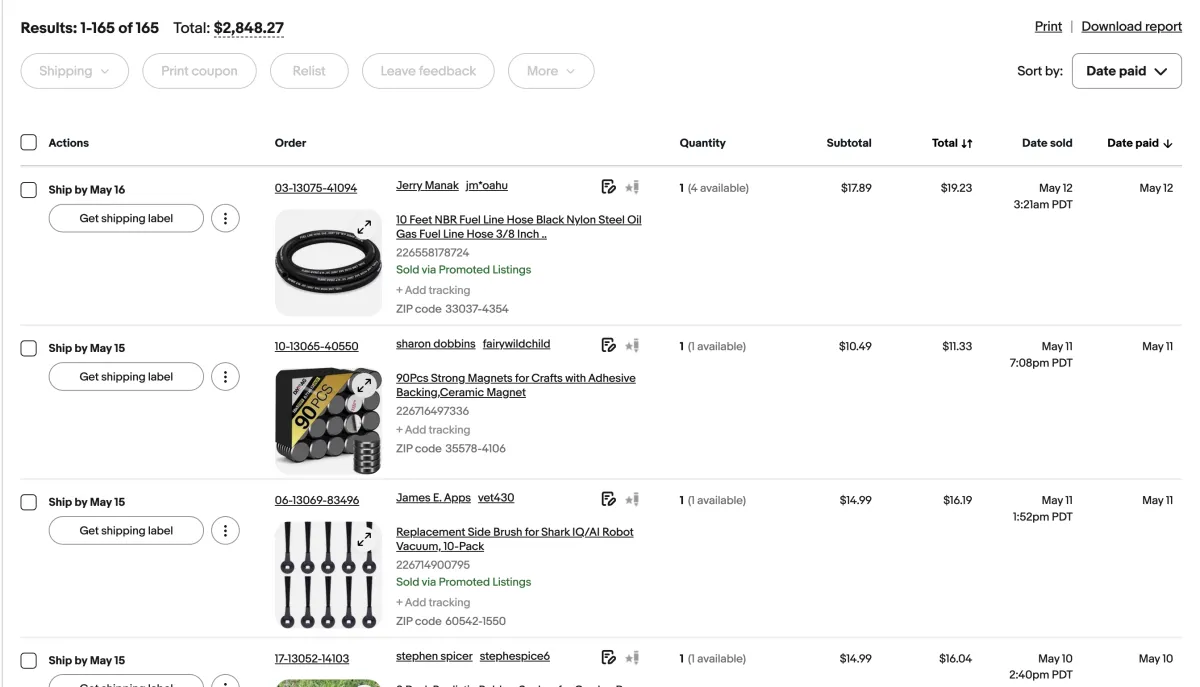Get shipping label for order 06-13069-83496
Screen dimensions: 1200x687
126,531
